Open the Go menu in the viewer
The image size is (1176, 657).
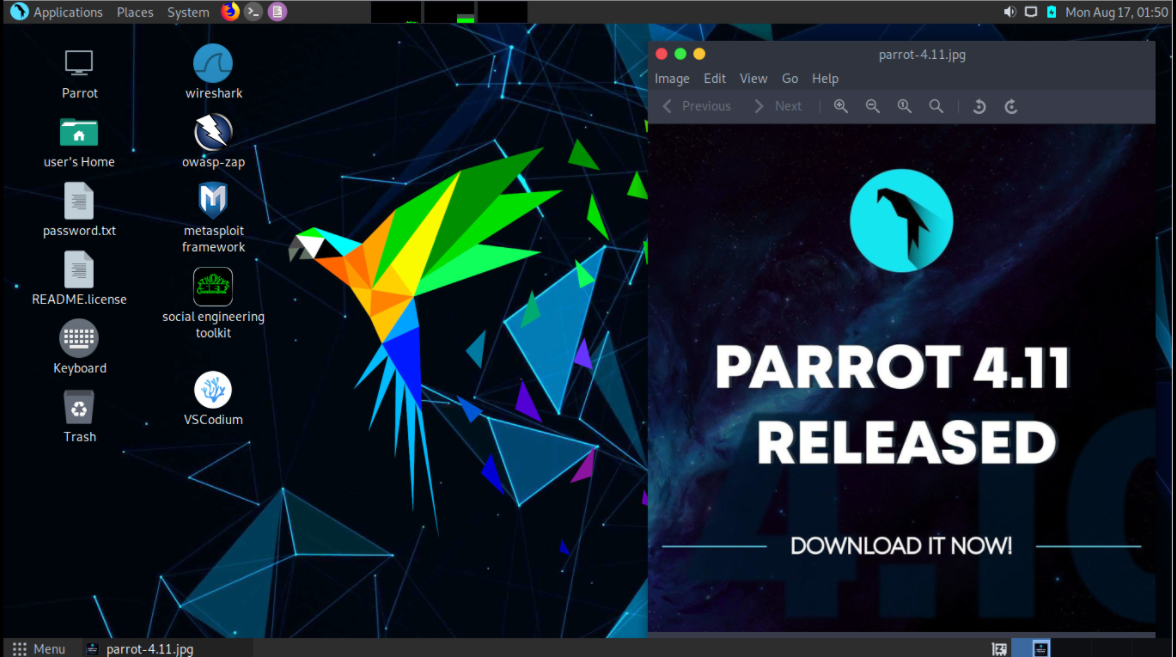pyautogui.click(x=790, y=78)
